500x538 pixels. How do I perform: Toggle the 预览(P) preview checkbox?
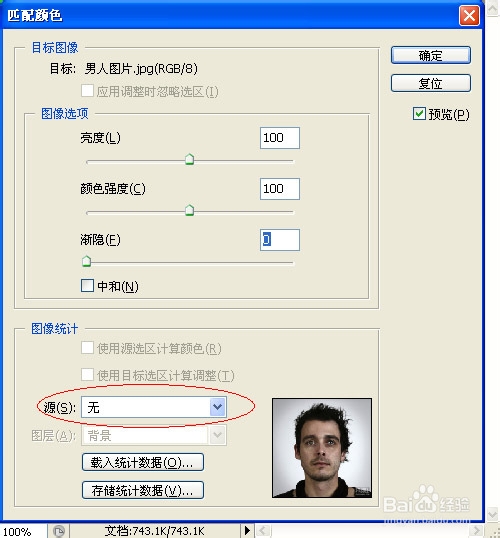point(419,114)
